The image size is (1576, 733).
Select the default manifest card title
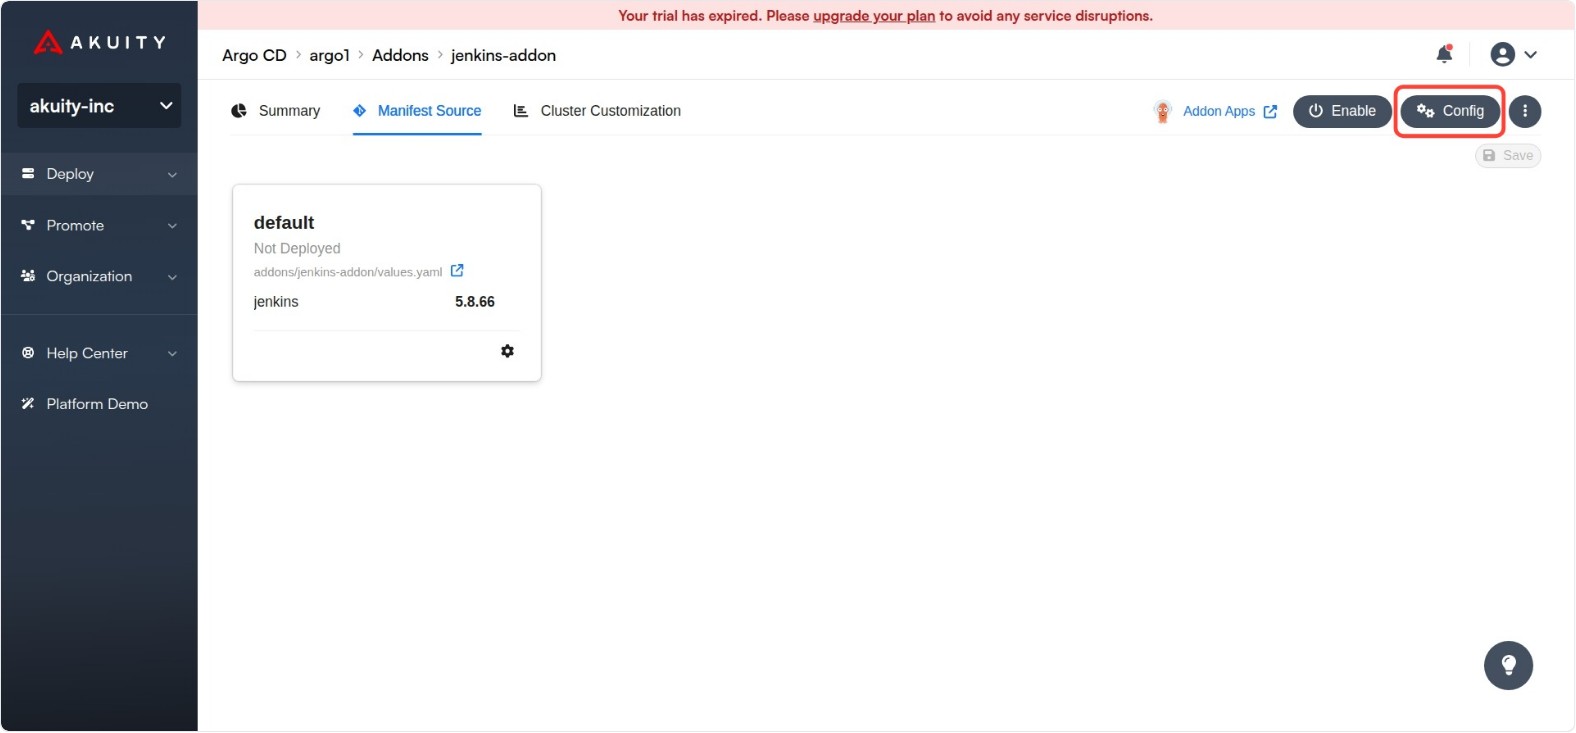click(284, 223)
